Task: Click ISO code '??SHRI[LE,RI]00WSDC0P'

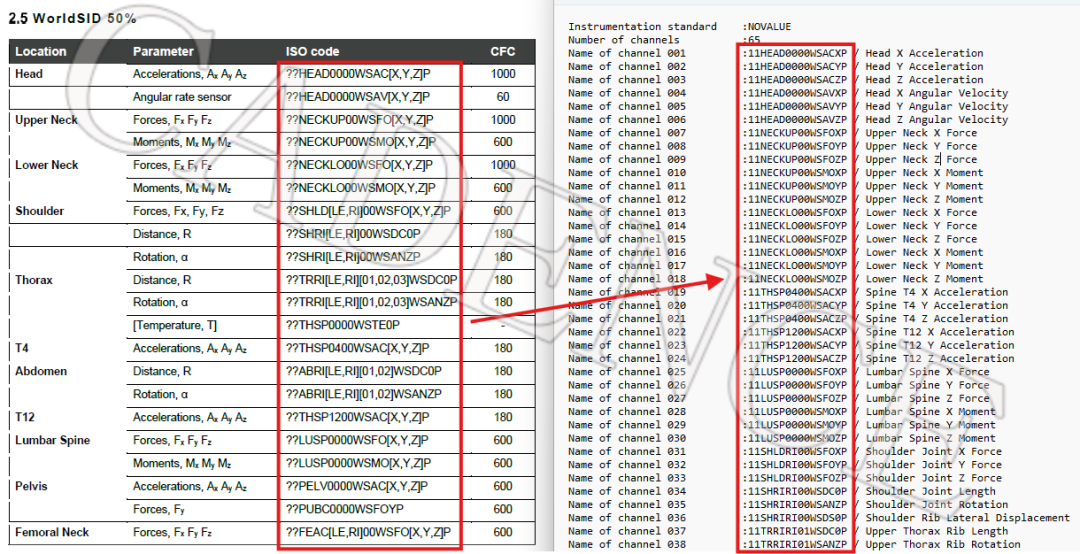Action: (x=353, y=234)
